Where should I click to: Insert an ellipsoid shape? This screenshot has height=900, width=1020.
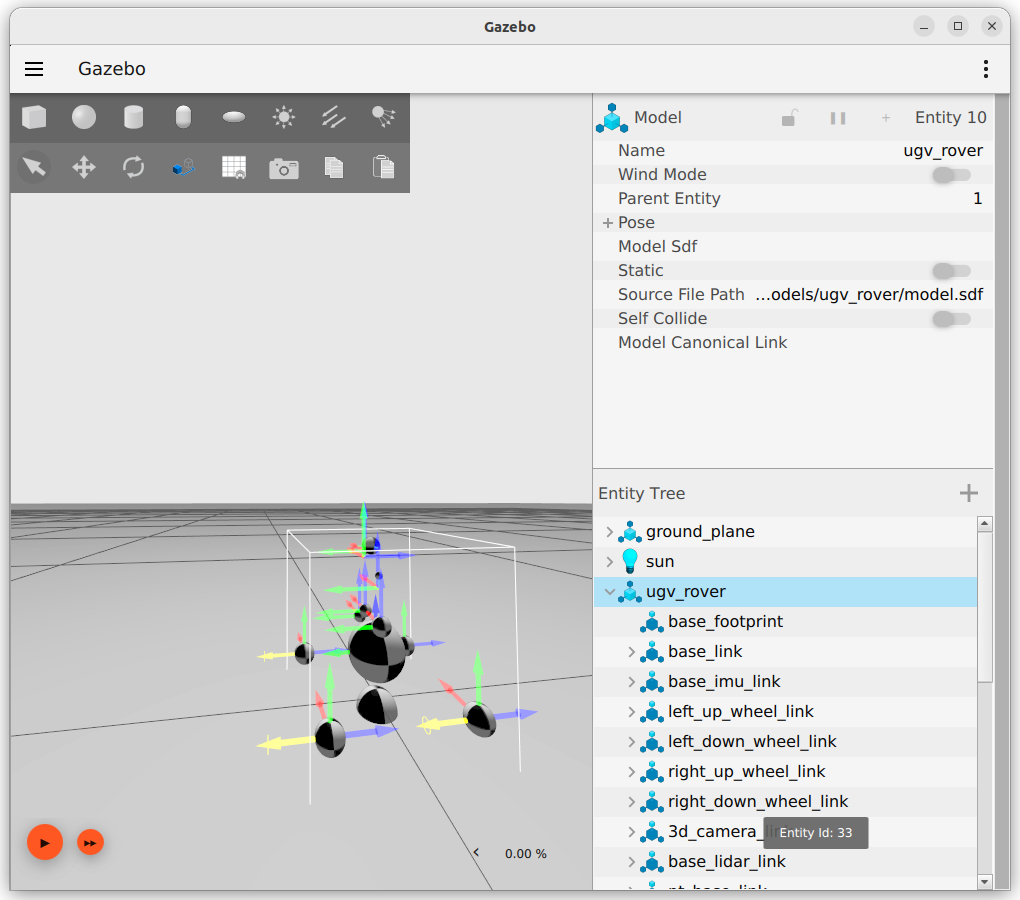234,118
